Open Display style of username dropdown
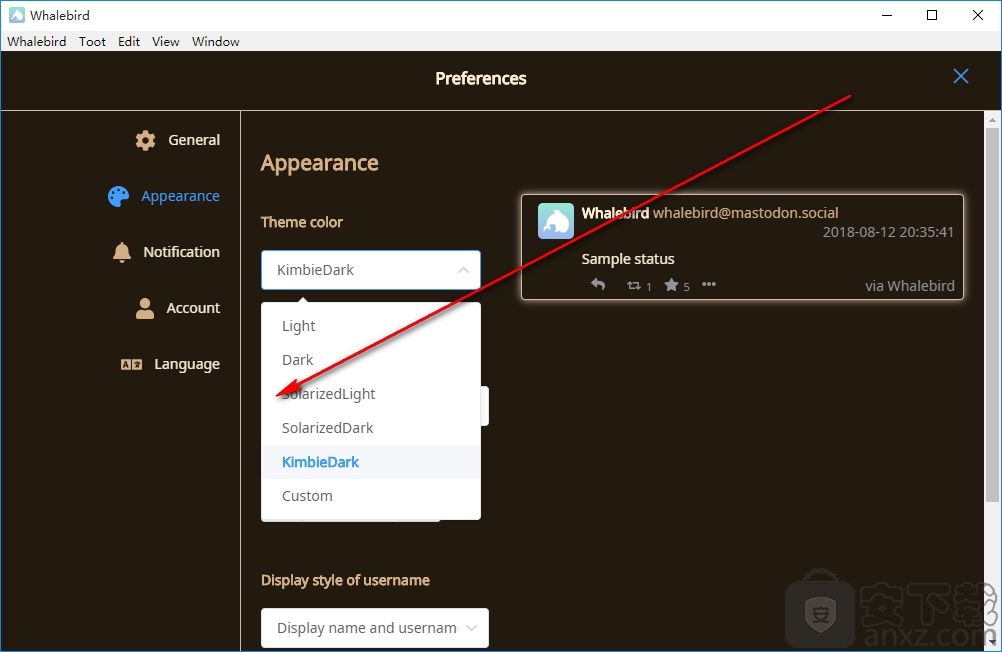The height and width of the screenshot is (652, 1002). [375, 628]
